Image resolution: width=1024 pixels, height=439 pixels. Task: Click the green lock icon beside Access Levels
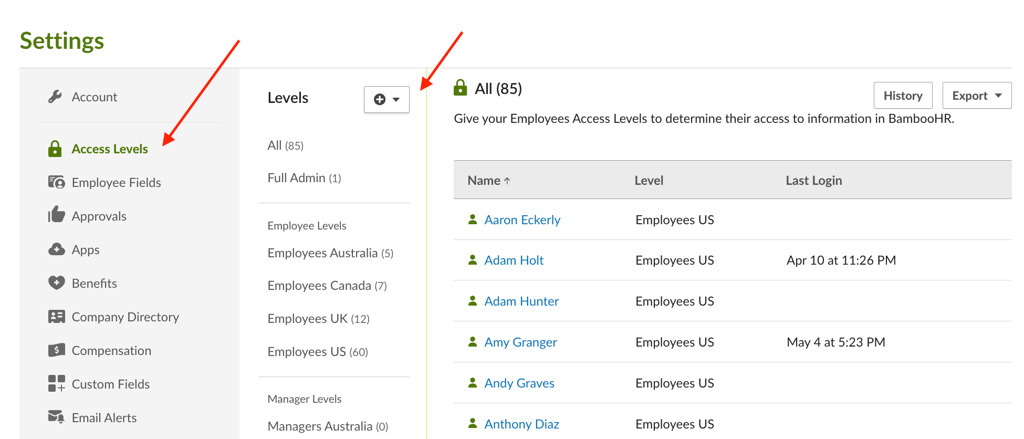[x=56, y=149]
